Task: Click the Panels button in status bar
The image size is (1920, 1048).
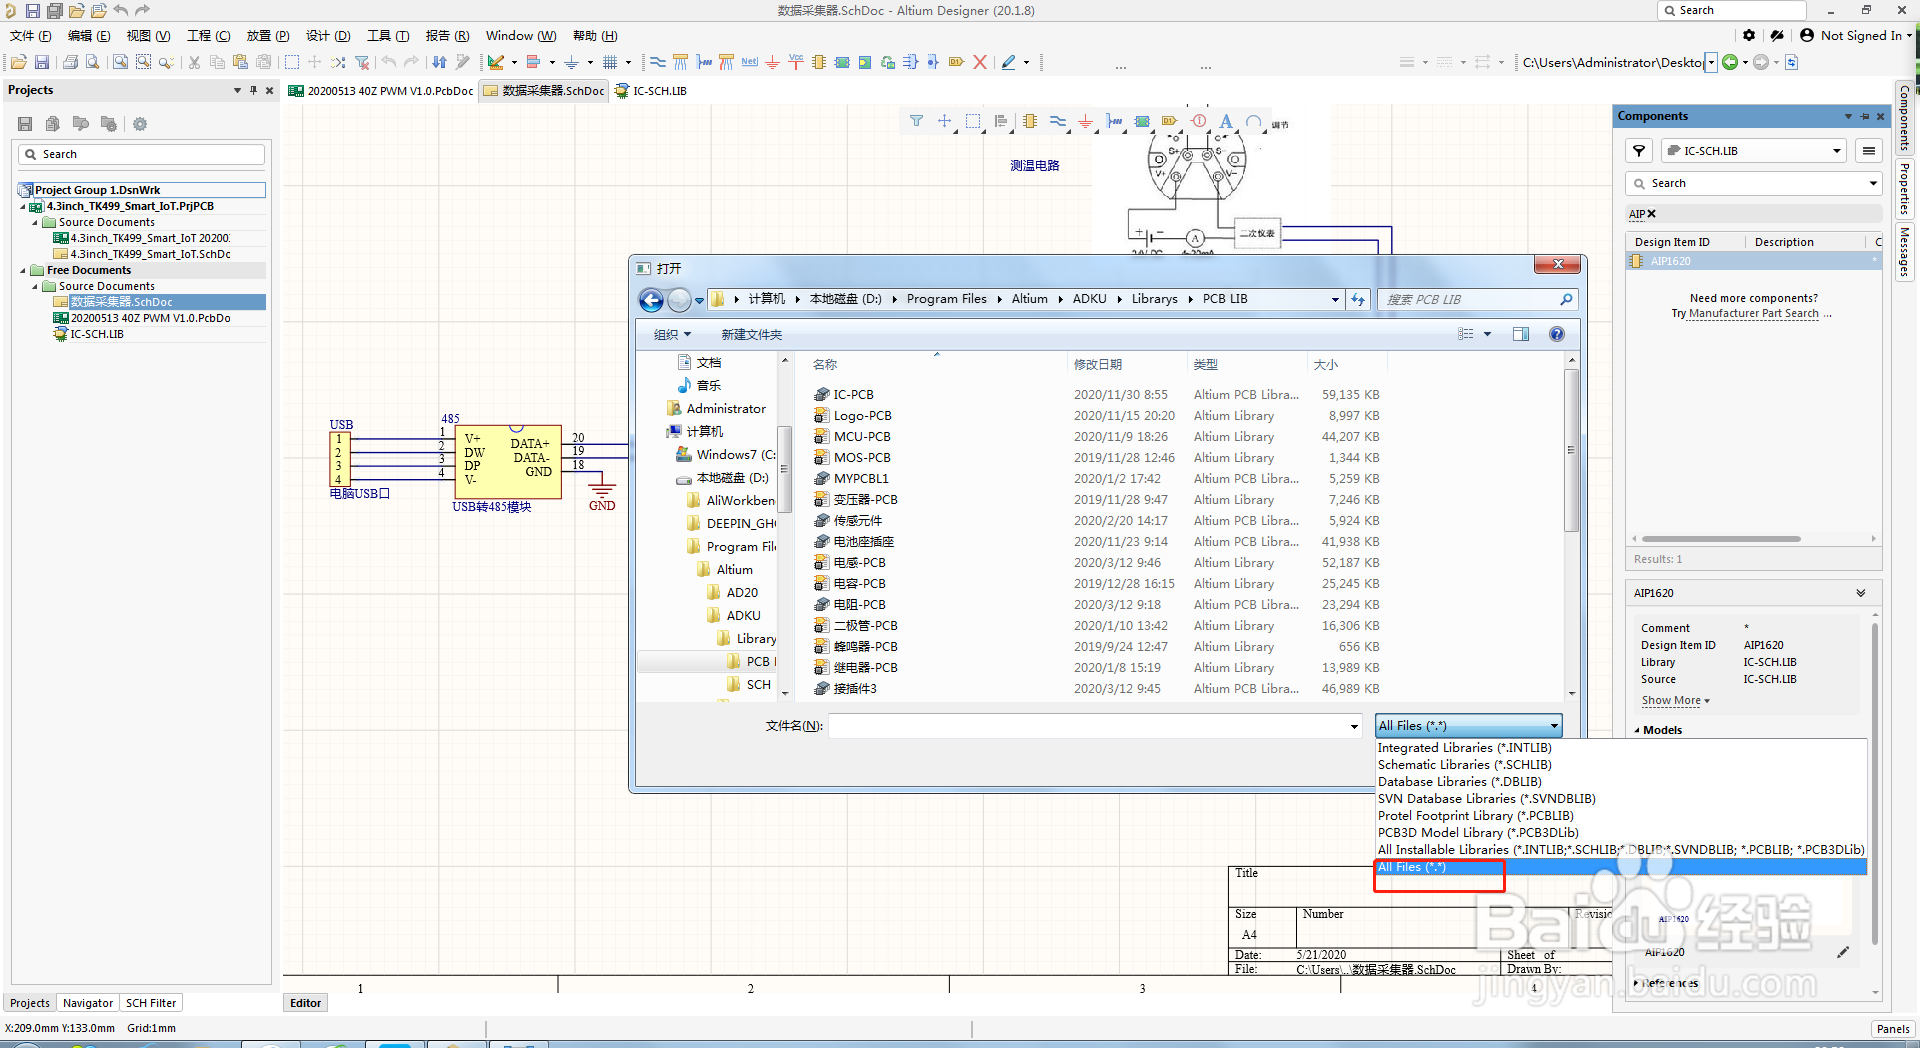Action: click(x=1893, y=1028)
